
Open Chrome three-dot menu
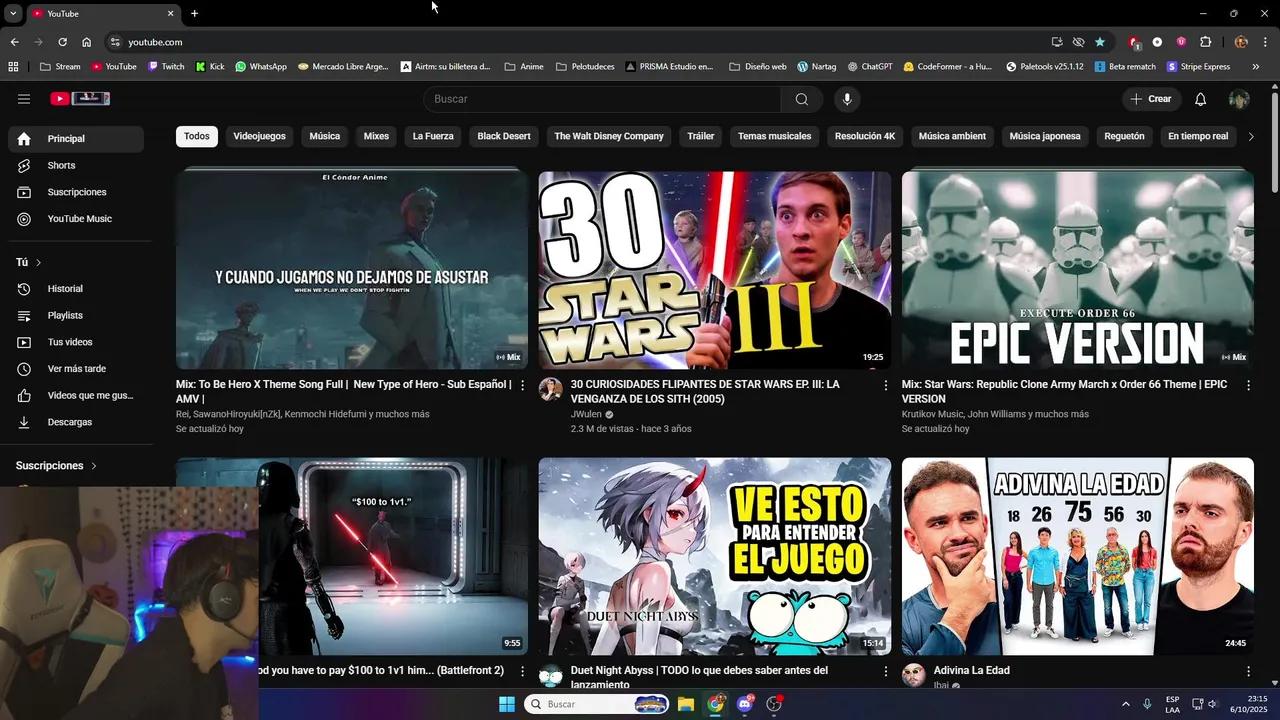1264,42
